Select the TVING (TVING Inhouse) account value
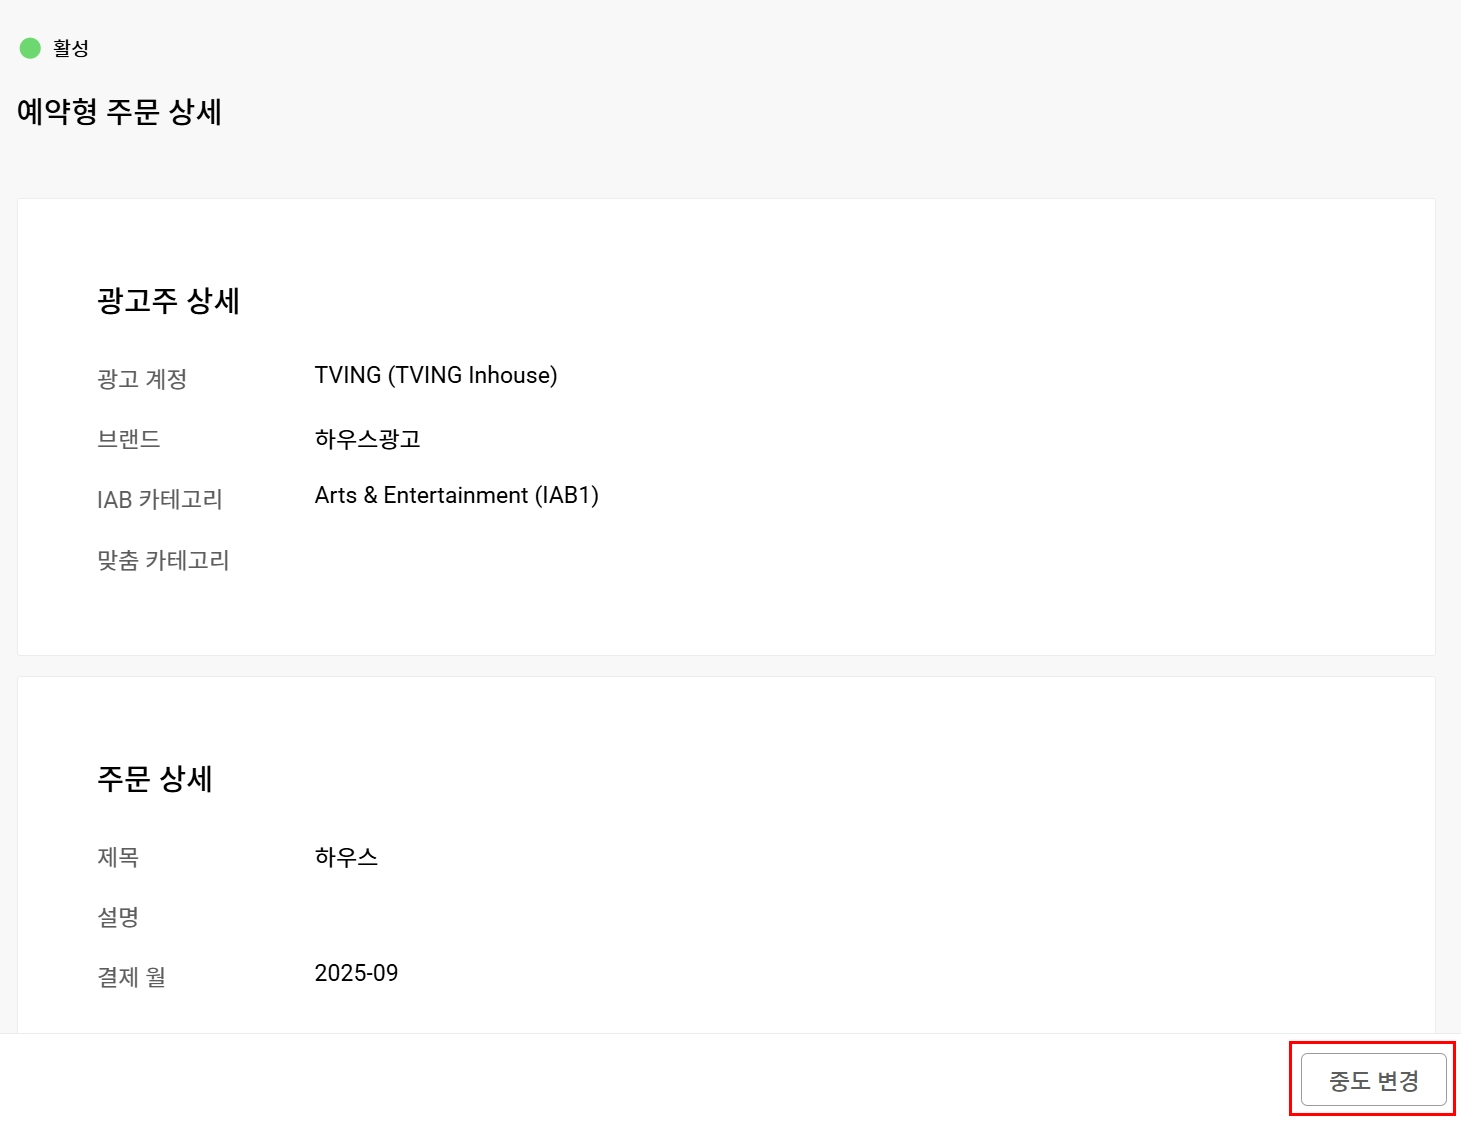This screenshot has width=1461, height=1121. point(435,376)
